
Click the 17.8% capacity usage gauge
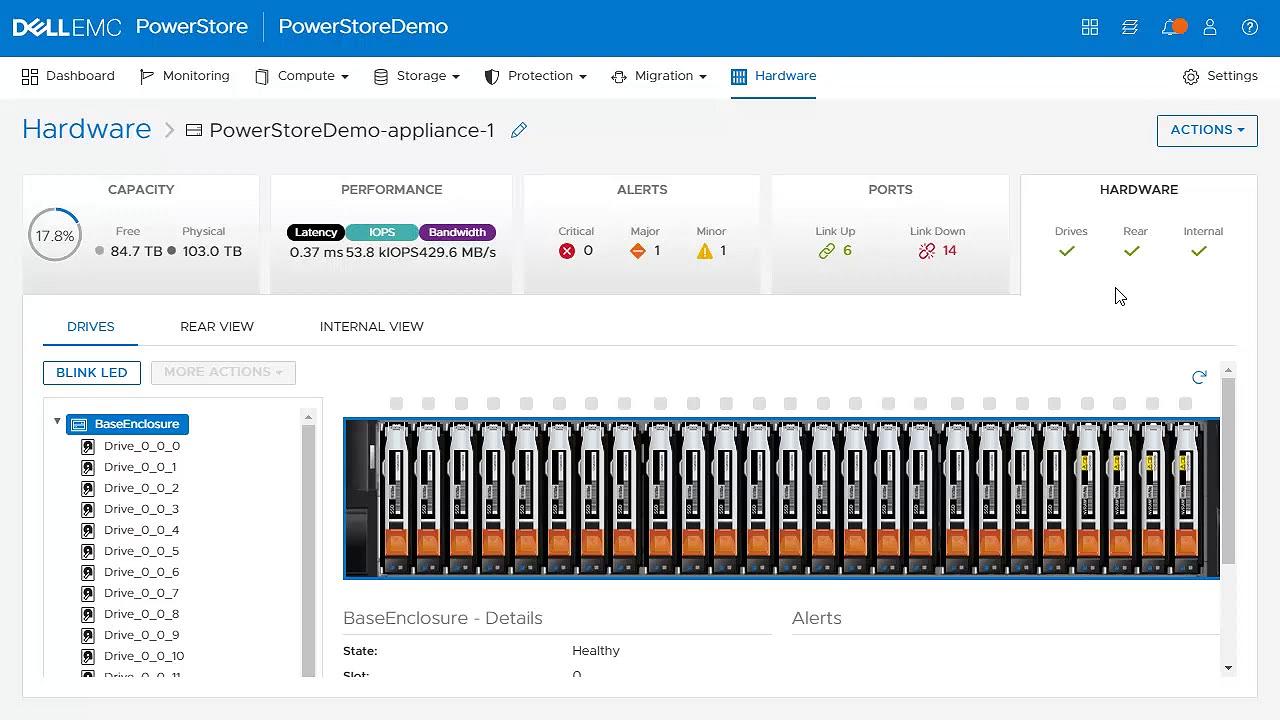point(55,236)
